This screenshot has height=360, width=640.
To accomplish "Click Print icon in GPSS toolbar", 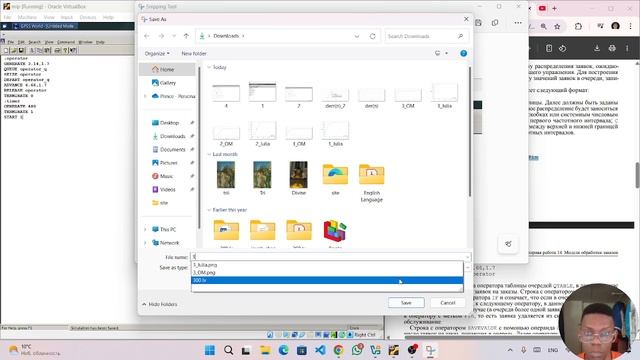I will 58,50.
